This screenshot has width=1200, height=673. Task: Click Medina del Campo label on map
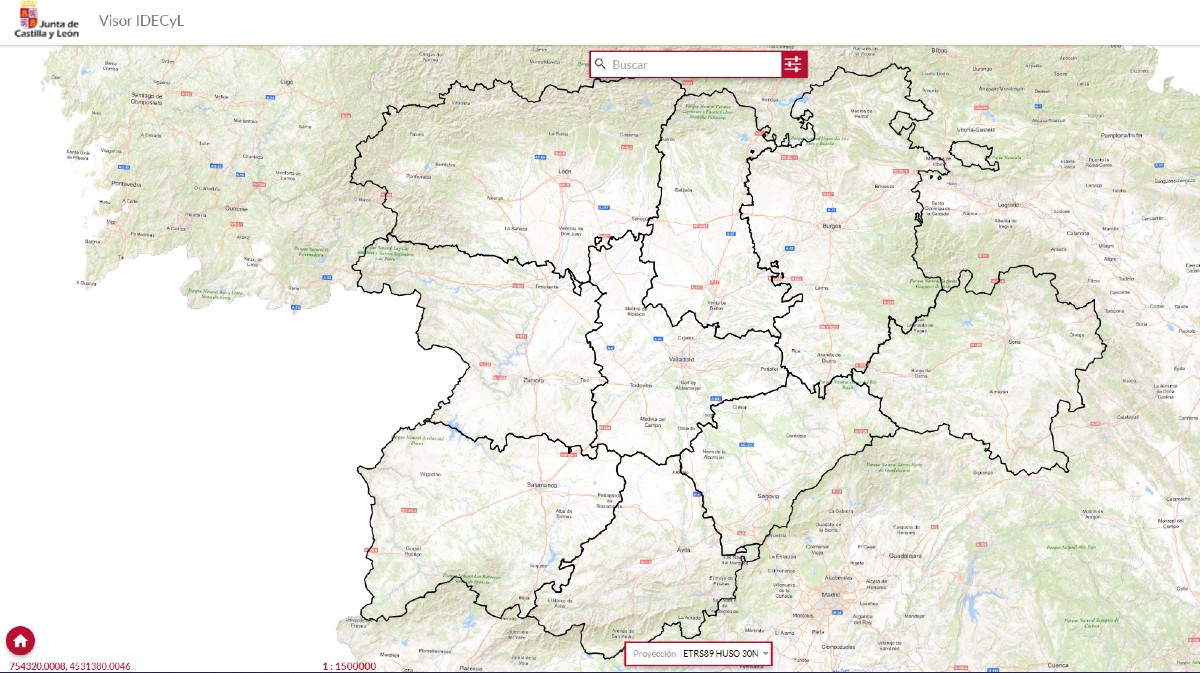[652, 422]
